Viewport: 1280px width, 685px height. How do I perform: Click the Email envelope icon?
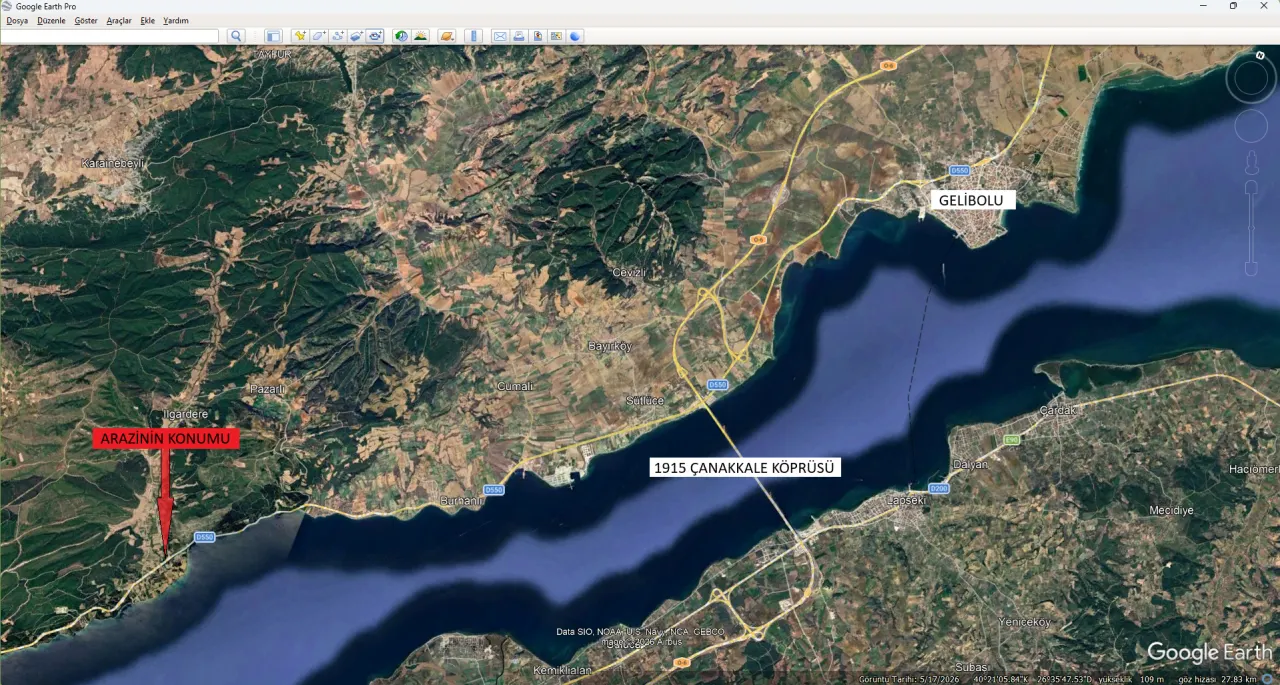500,36
